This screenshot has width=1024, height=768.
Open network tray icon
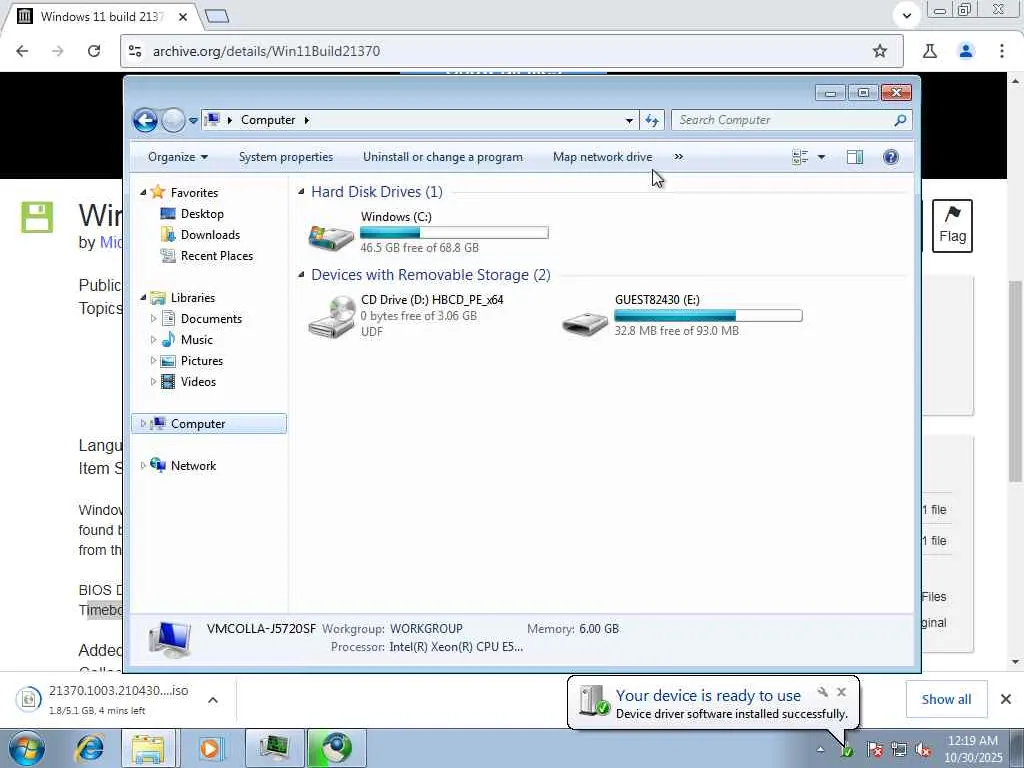(x=899, y=750)
